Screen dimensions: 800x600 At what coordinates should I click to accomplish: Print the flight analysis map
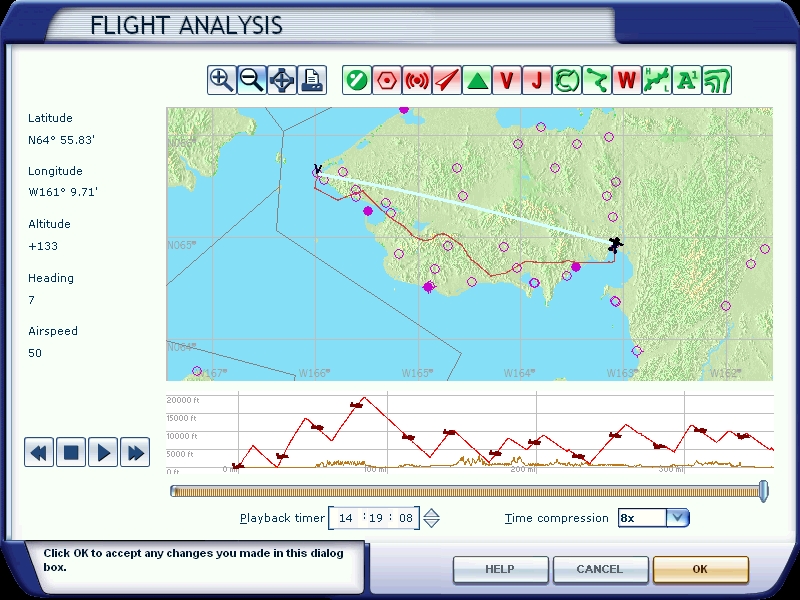coord(312,80)
